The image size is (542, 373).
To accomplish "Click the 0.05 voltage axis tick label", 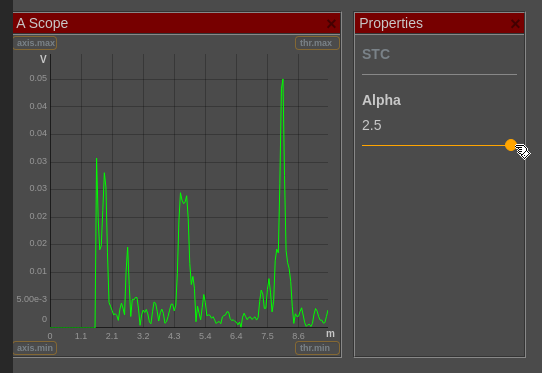I will pyautogui.click(x=38, y=78).
